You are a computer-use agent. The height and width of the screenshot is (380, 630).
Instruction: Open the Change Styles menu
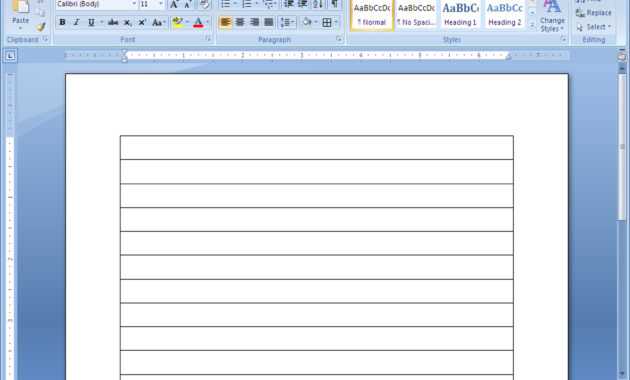point(552,16)
